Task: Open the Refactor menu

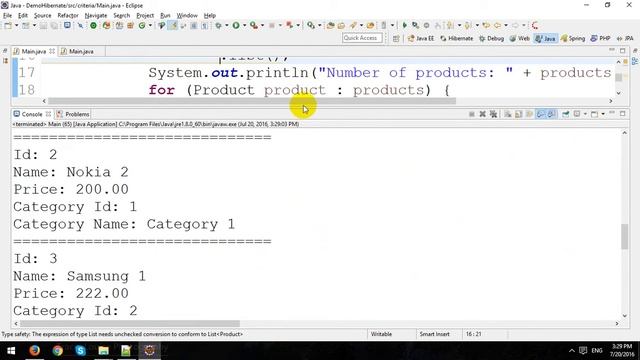Action: point(68,16)
